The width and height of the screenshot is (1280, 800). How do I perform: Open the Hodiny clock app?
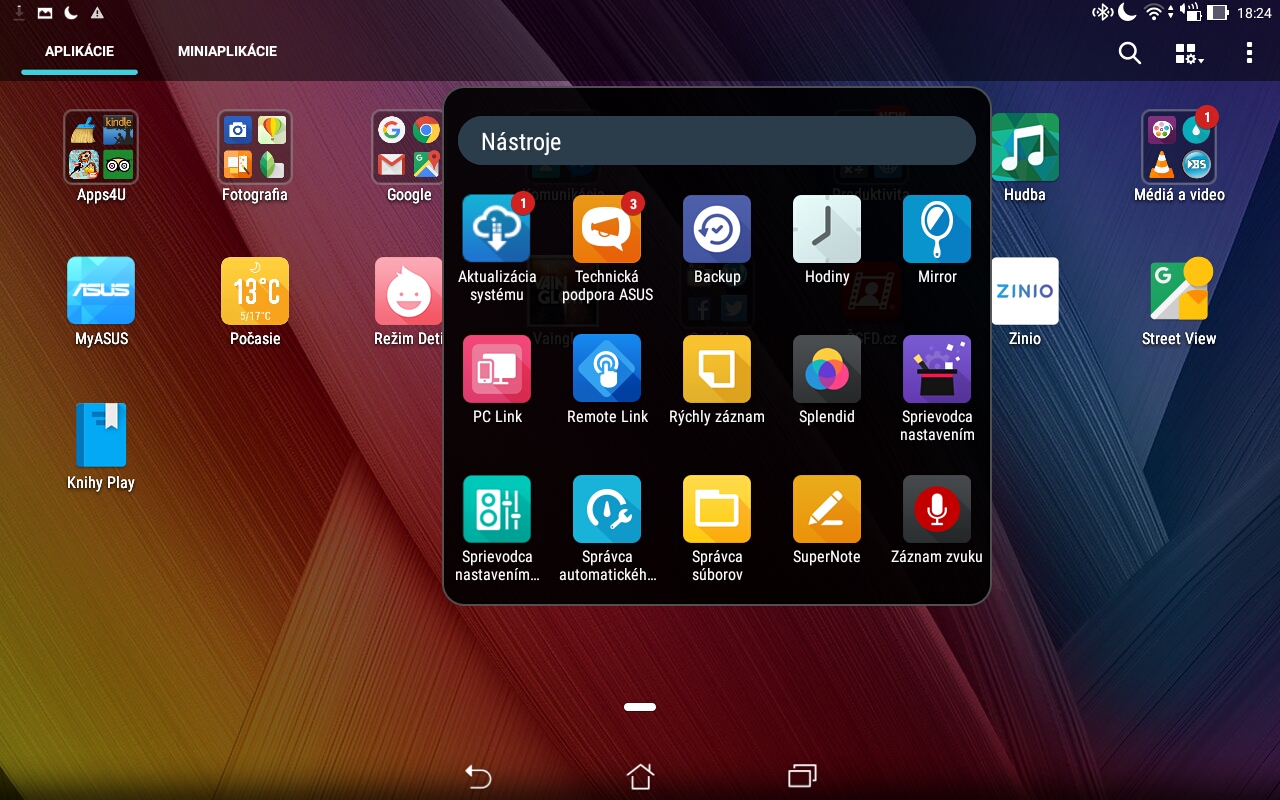[x=827, y=229]
